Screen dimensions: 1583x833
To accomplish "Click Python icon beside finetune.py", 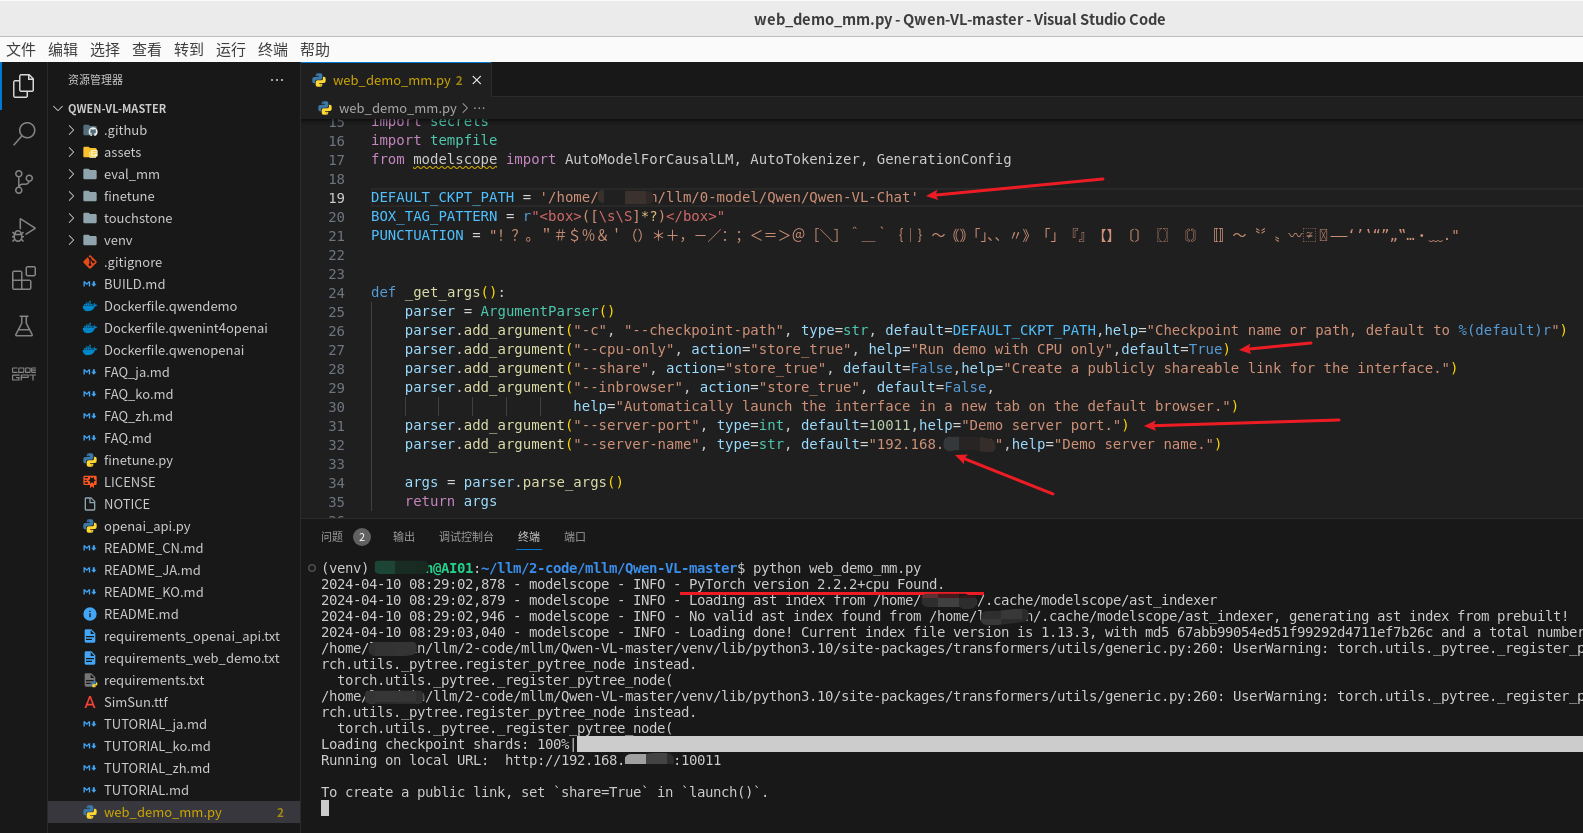I will click(90, 460).
